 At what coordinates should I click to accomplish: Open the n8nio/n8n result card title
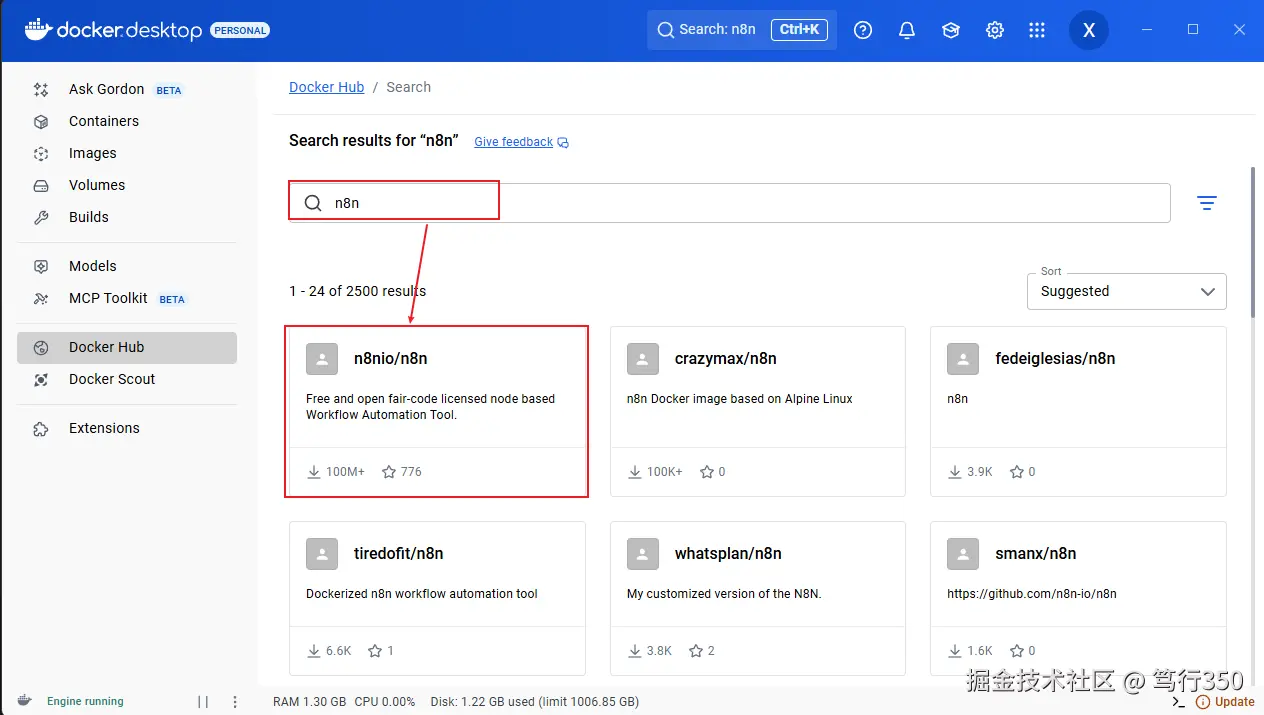[x=391, y=359]
